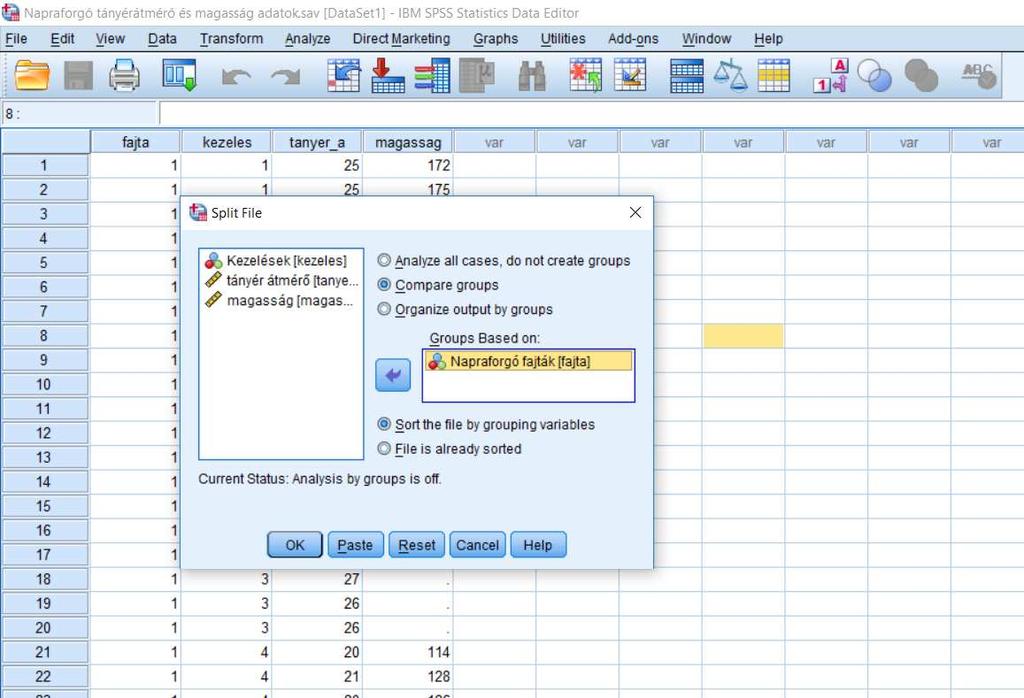The image size is (1024, 698).
Task: Select Napraforgó fajták [fajta] in Groups Based on
Action: coord(528,361)
